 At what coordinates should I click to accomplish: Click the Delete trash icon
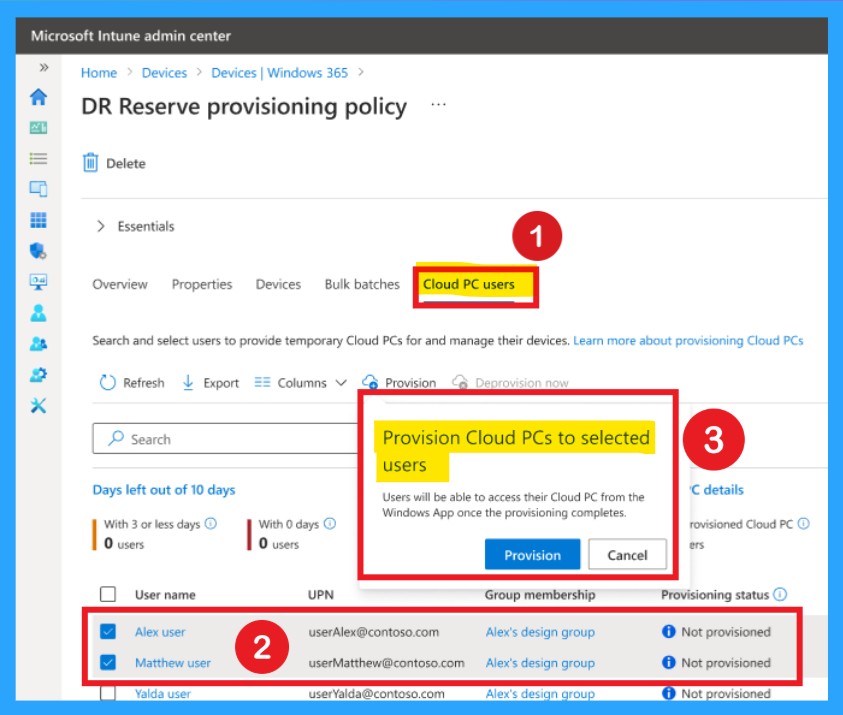pos(90,162)
